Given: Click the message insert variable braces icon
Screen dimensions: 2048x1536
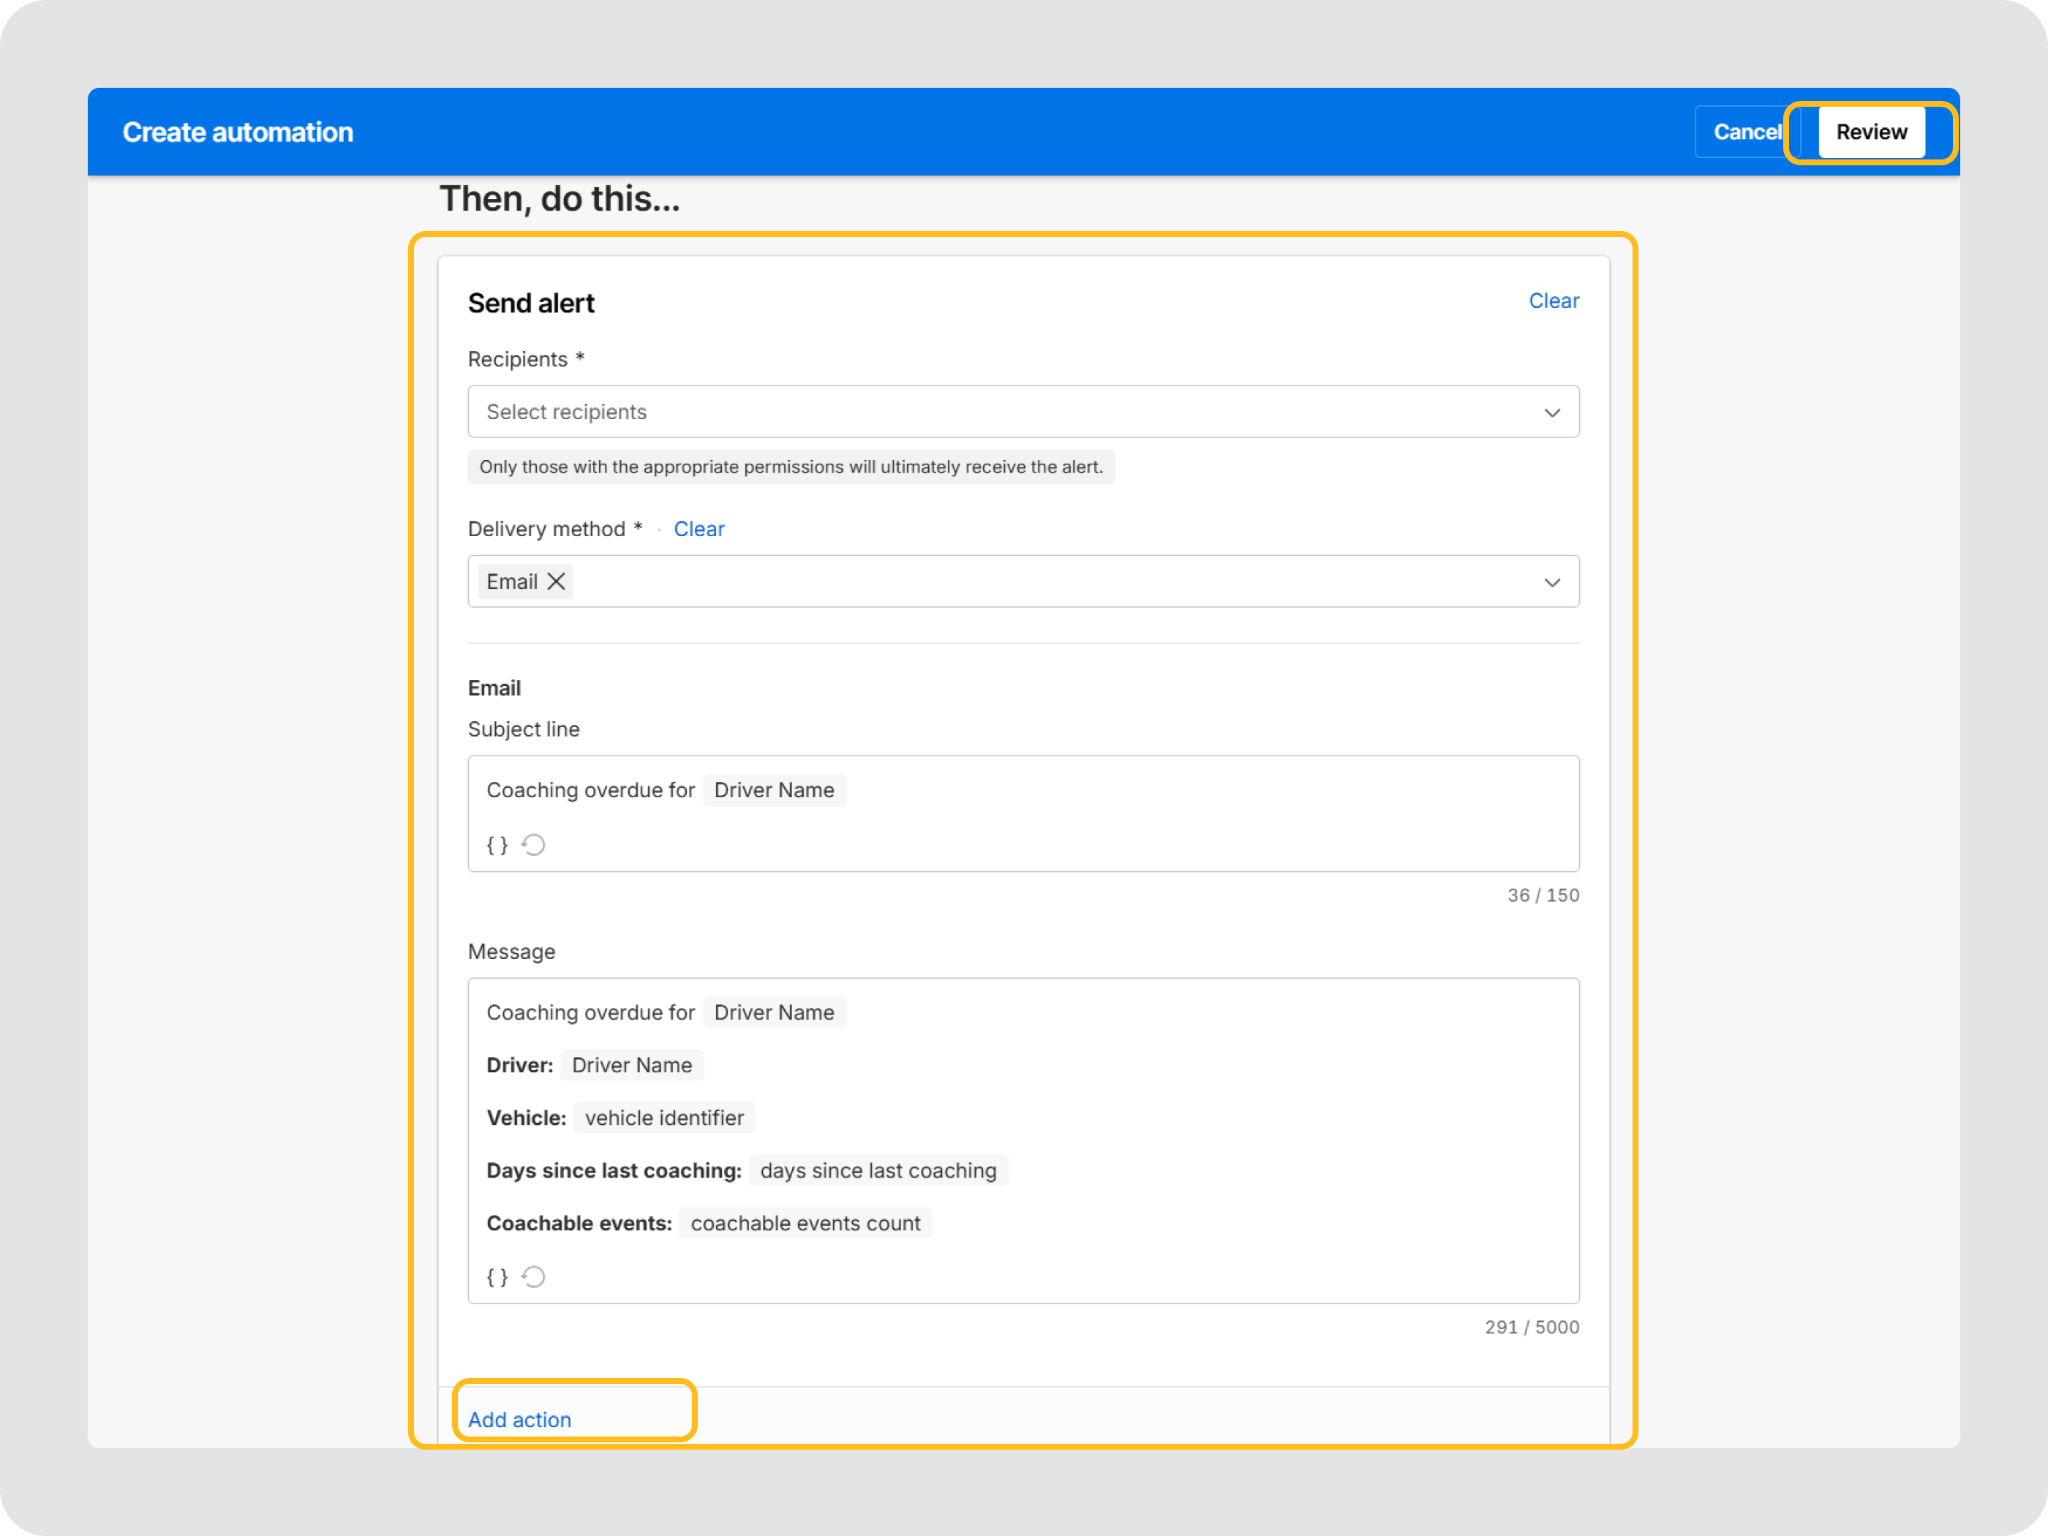Looking at the screenshot, I should tap(497, 1277).
